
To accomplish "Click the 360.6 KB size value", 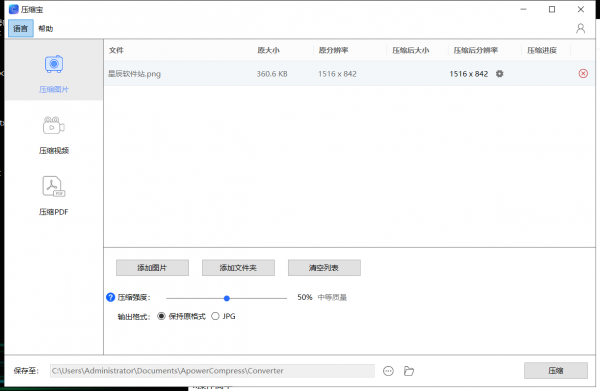I will (272, 74).
